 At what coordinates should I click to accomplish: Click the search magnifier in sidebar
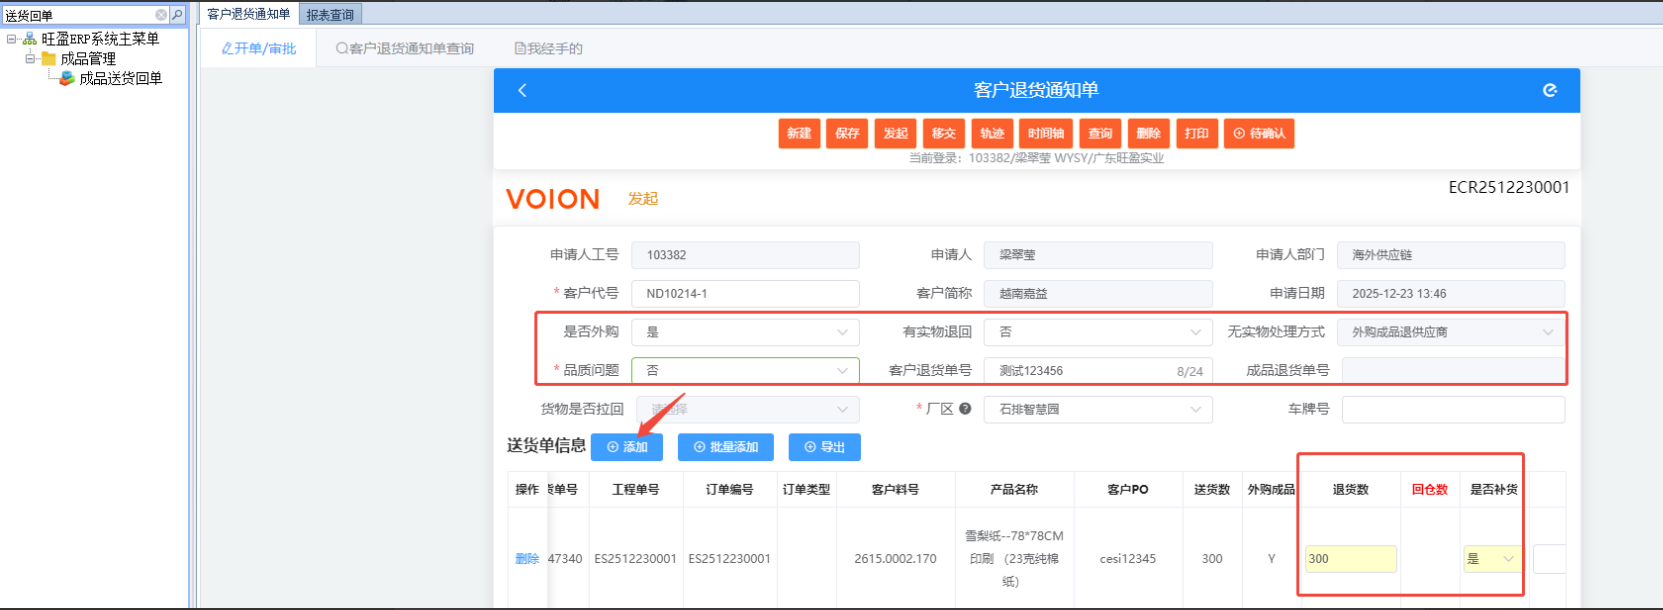pos(177,15)
